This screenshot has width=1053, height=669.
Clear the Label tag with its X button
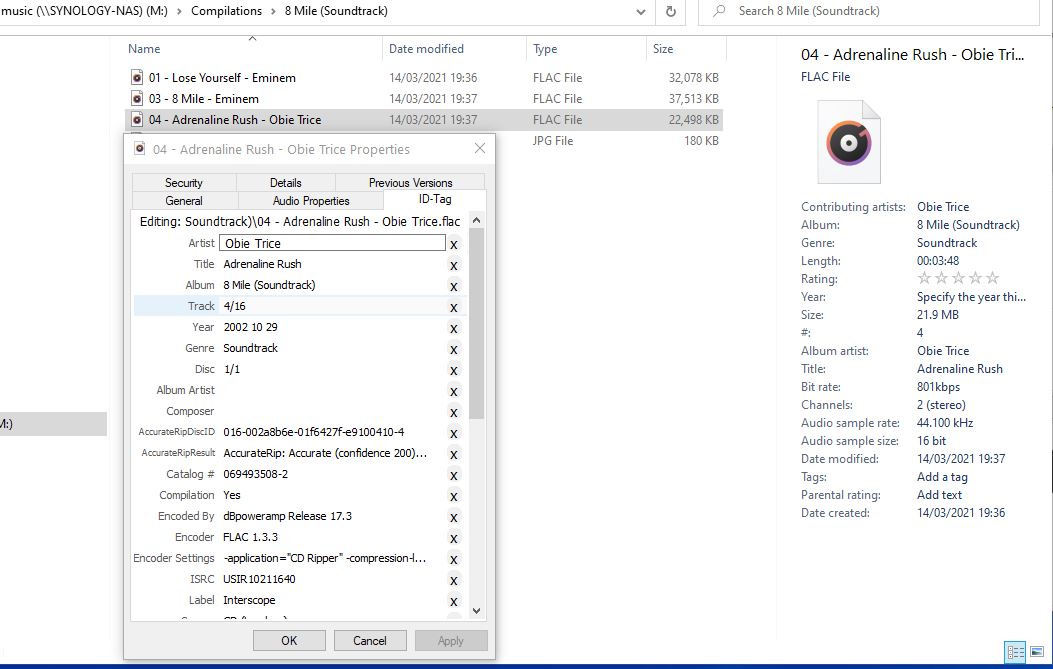click(454, 601)
